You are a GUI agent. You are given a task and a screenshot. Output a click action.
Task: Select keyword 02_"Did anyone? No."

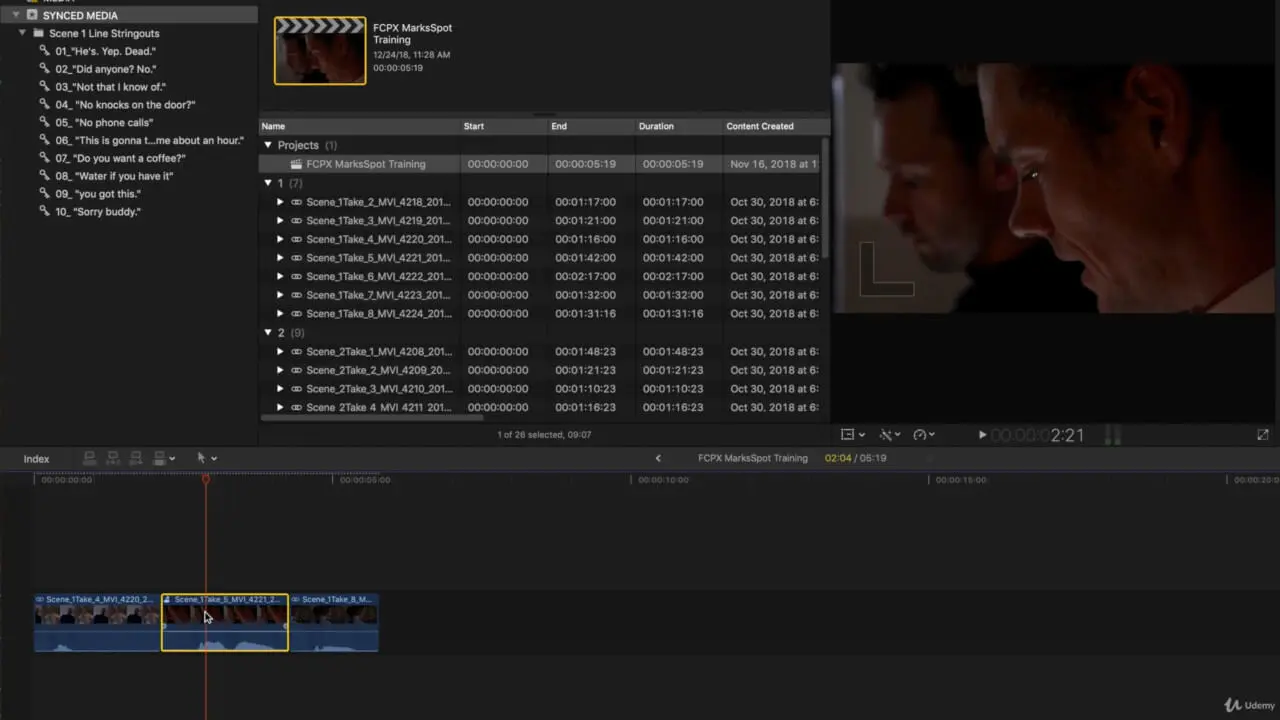click(x=105, y=69)
